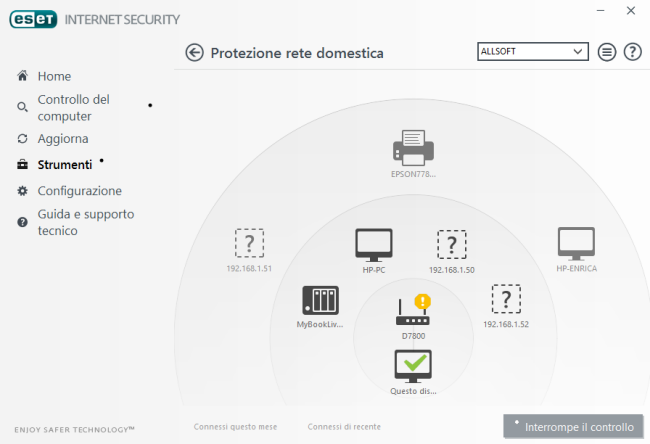This screenshot has width=650, height=444.
Task: Click the gear icon for Configurazione
Action: click(22, 191)
